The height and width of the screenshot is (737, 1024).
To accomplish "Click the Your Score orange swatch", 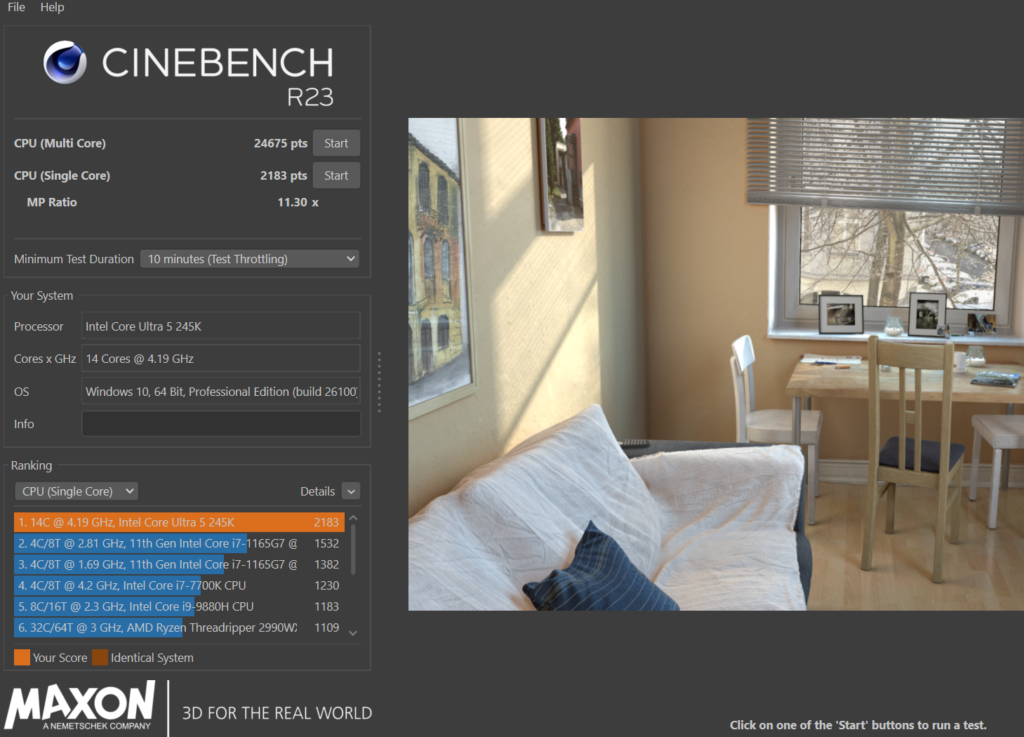I will (x=21, y=658).
